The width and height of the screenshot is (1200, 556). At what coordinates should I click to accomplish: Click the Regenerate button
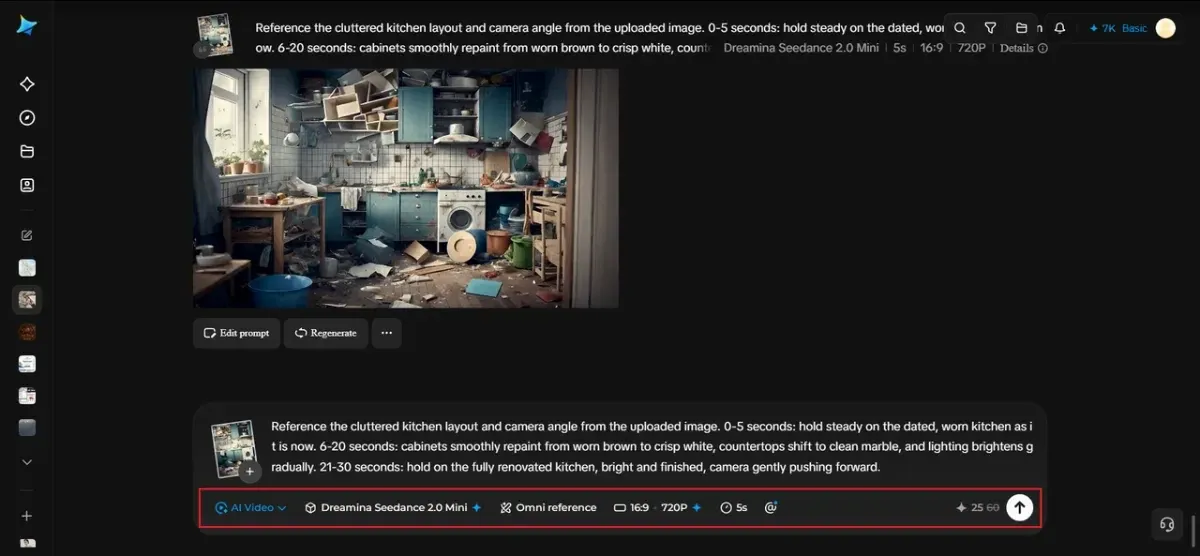click(x=326, y=333)
